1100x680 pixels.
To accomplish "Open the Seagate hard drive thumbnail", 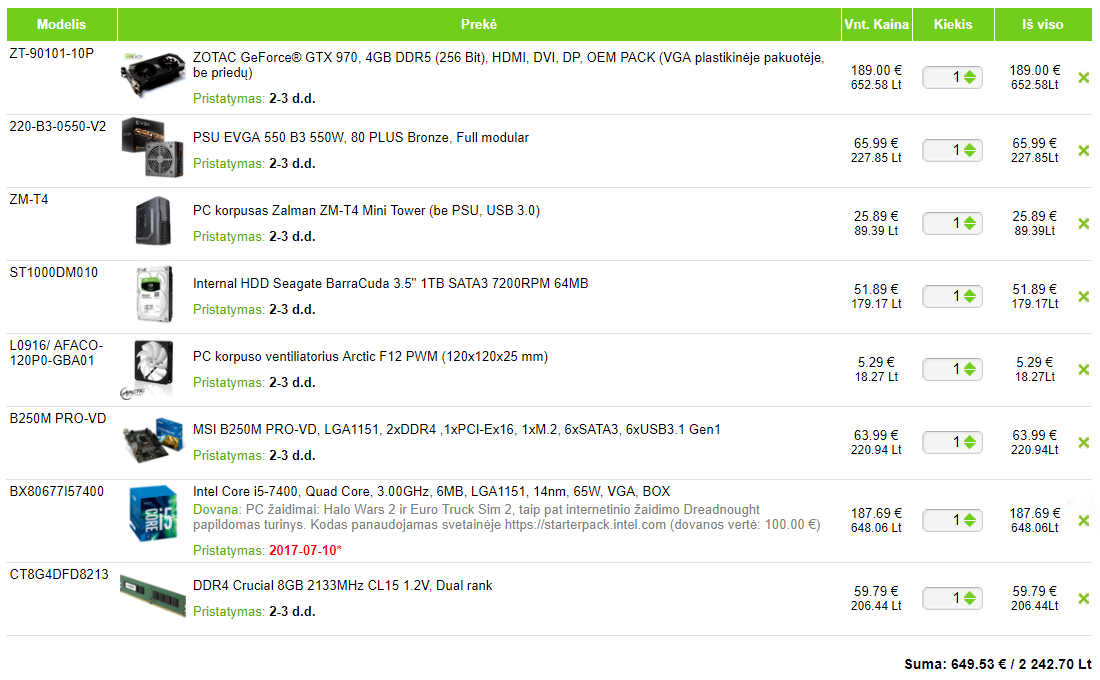I will pyautogui.click(x=154, y=294).
